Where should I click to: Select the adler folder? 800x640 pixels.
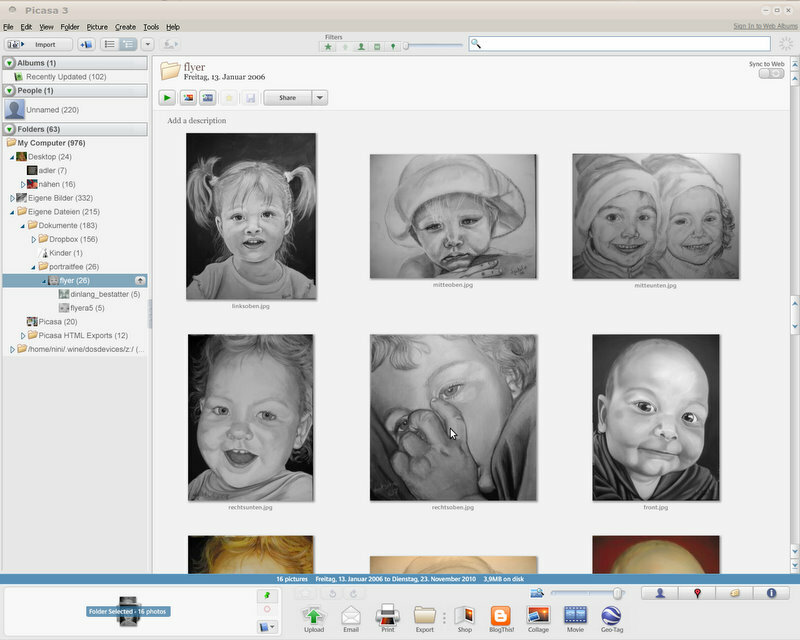tap(46, 170)
